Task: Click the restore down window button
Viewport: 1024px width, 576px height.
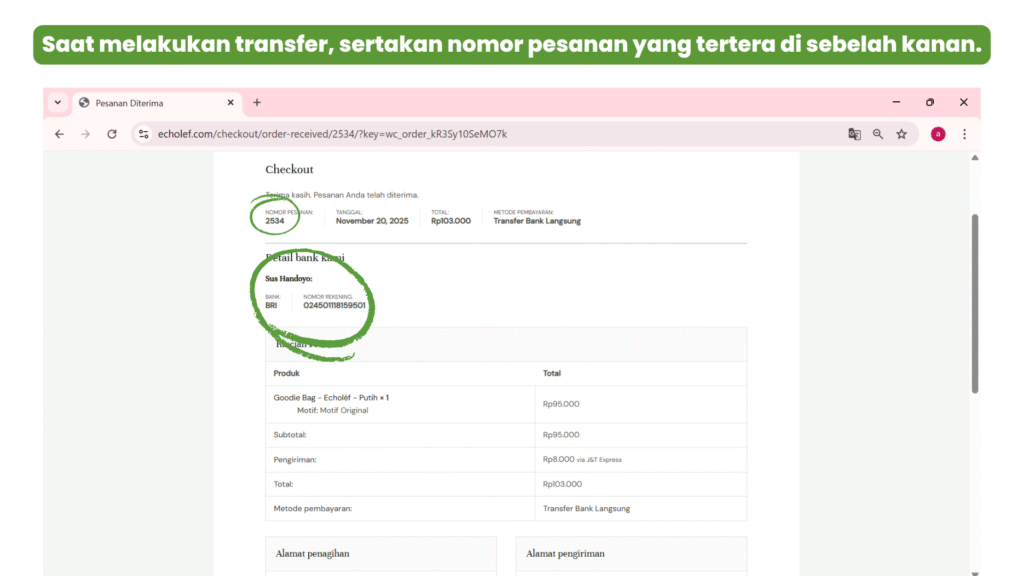Action: tap(930, 103)
